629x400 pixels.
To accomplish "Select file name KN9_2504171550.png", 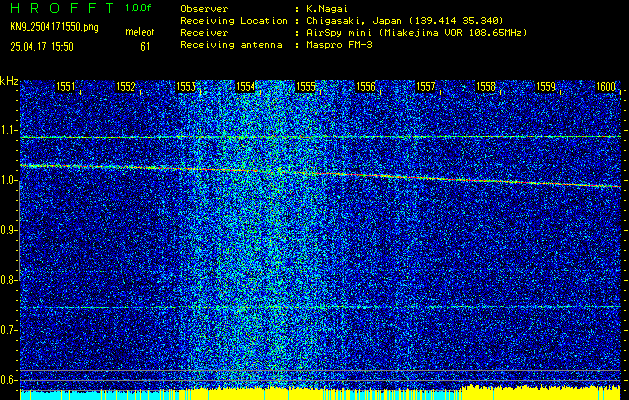I will coord(54,27).
